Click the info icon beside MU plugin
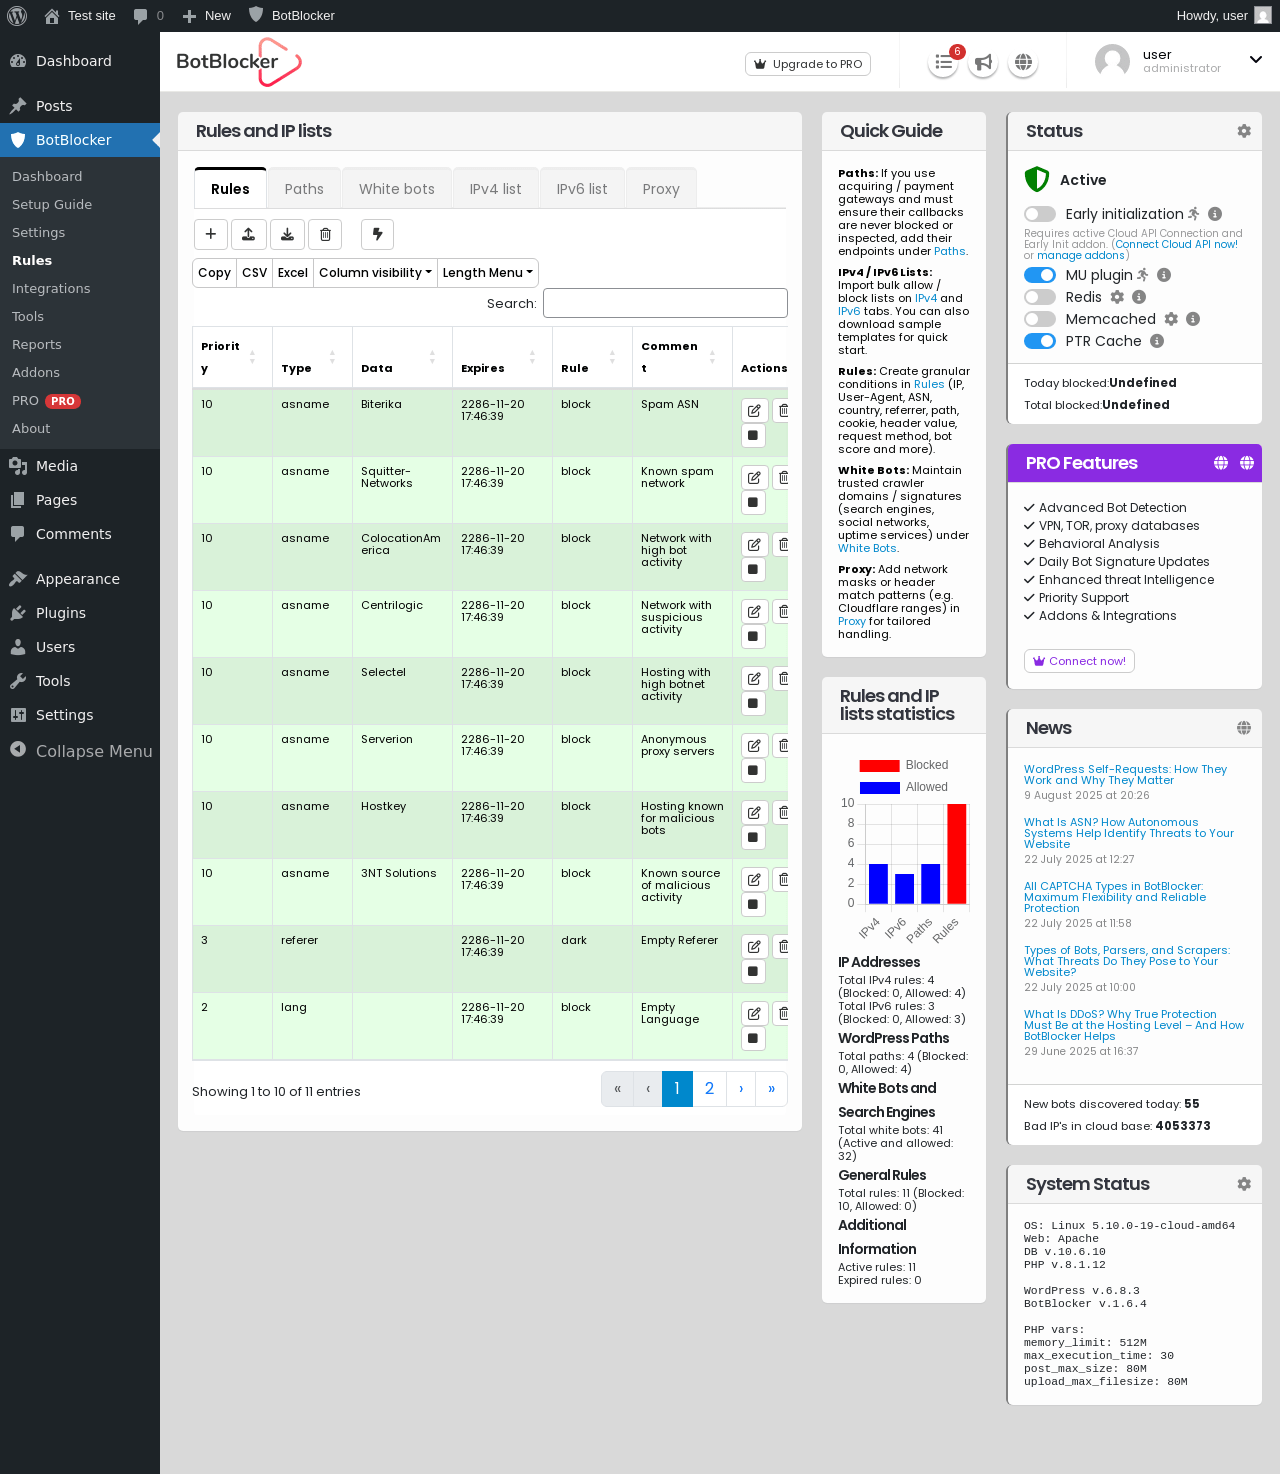 pyautogui.click(x=1164, y=275)
